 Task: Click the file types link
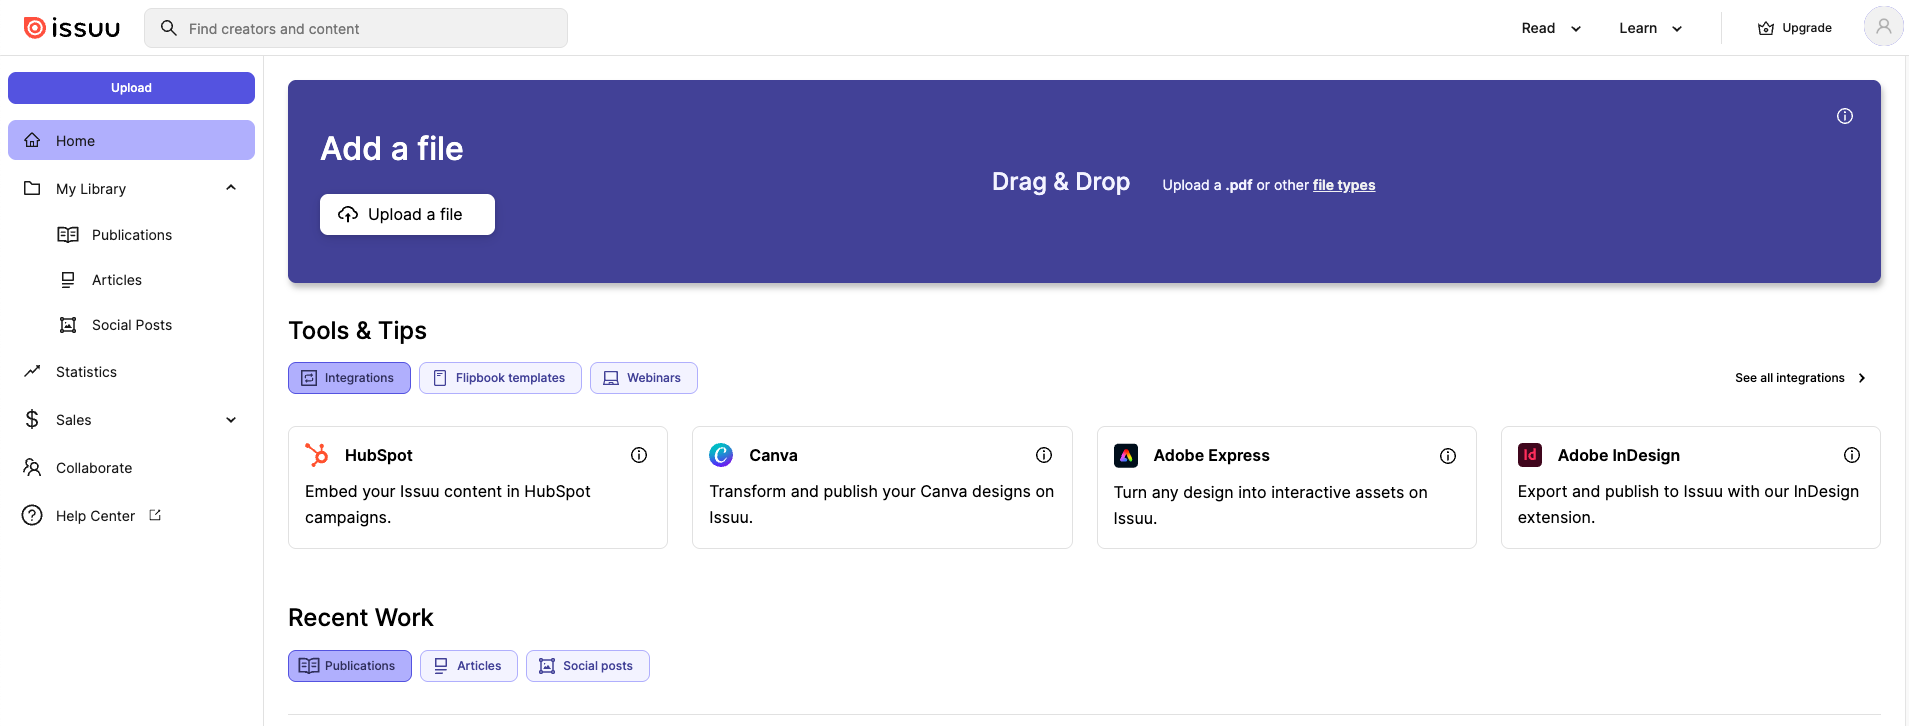(x=1344, y=185)
